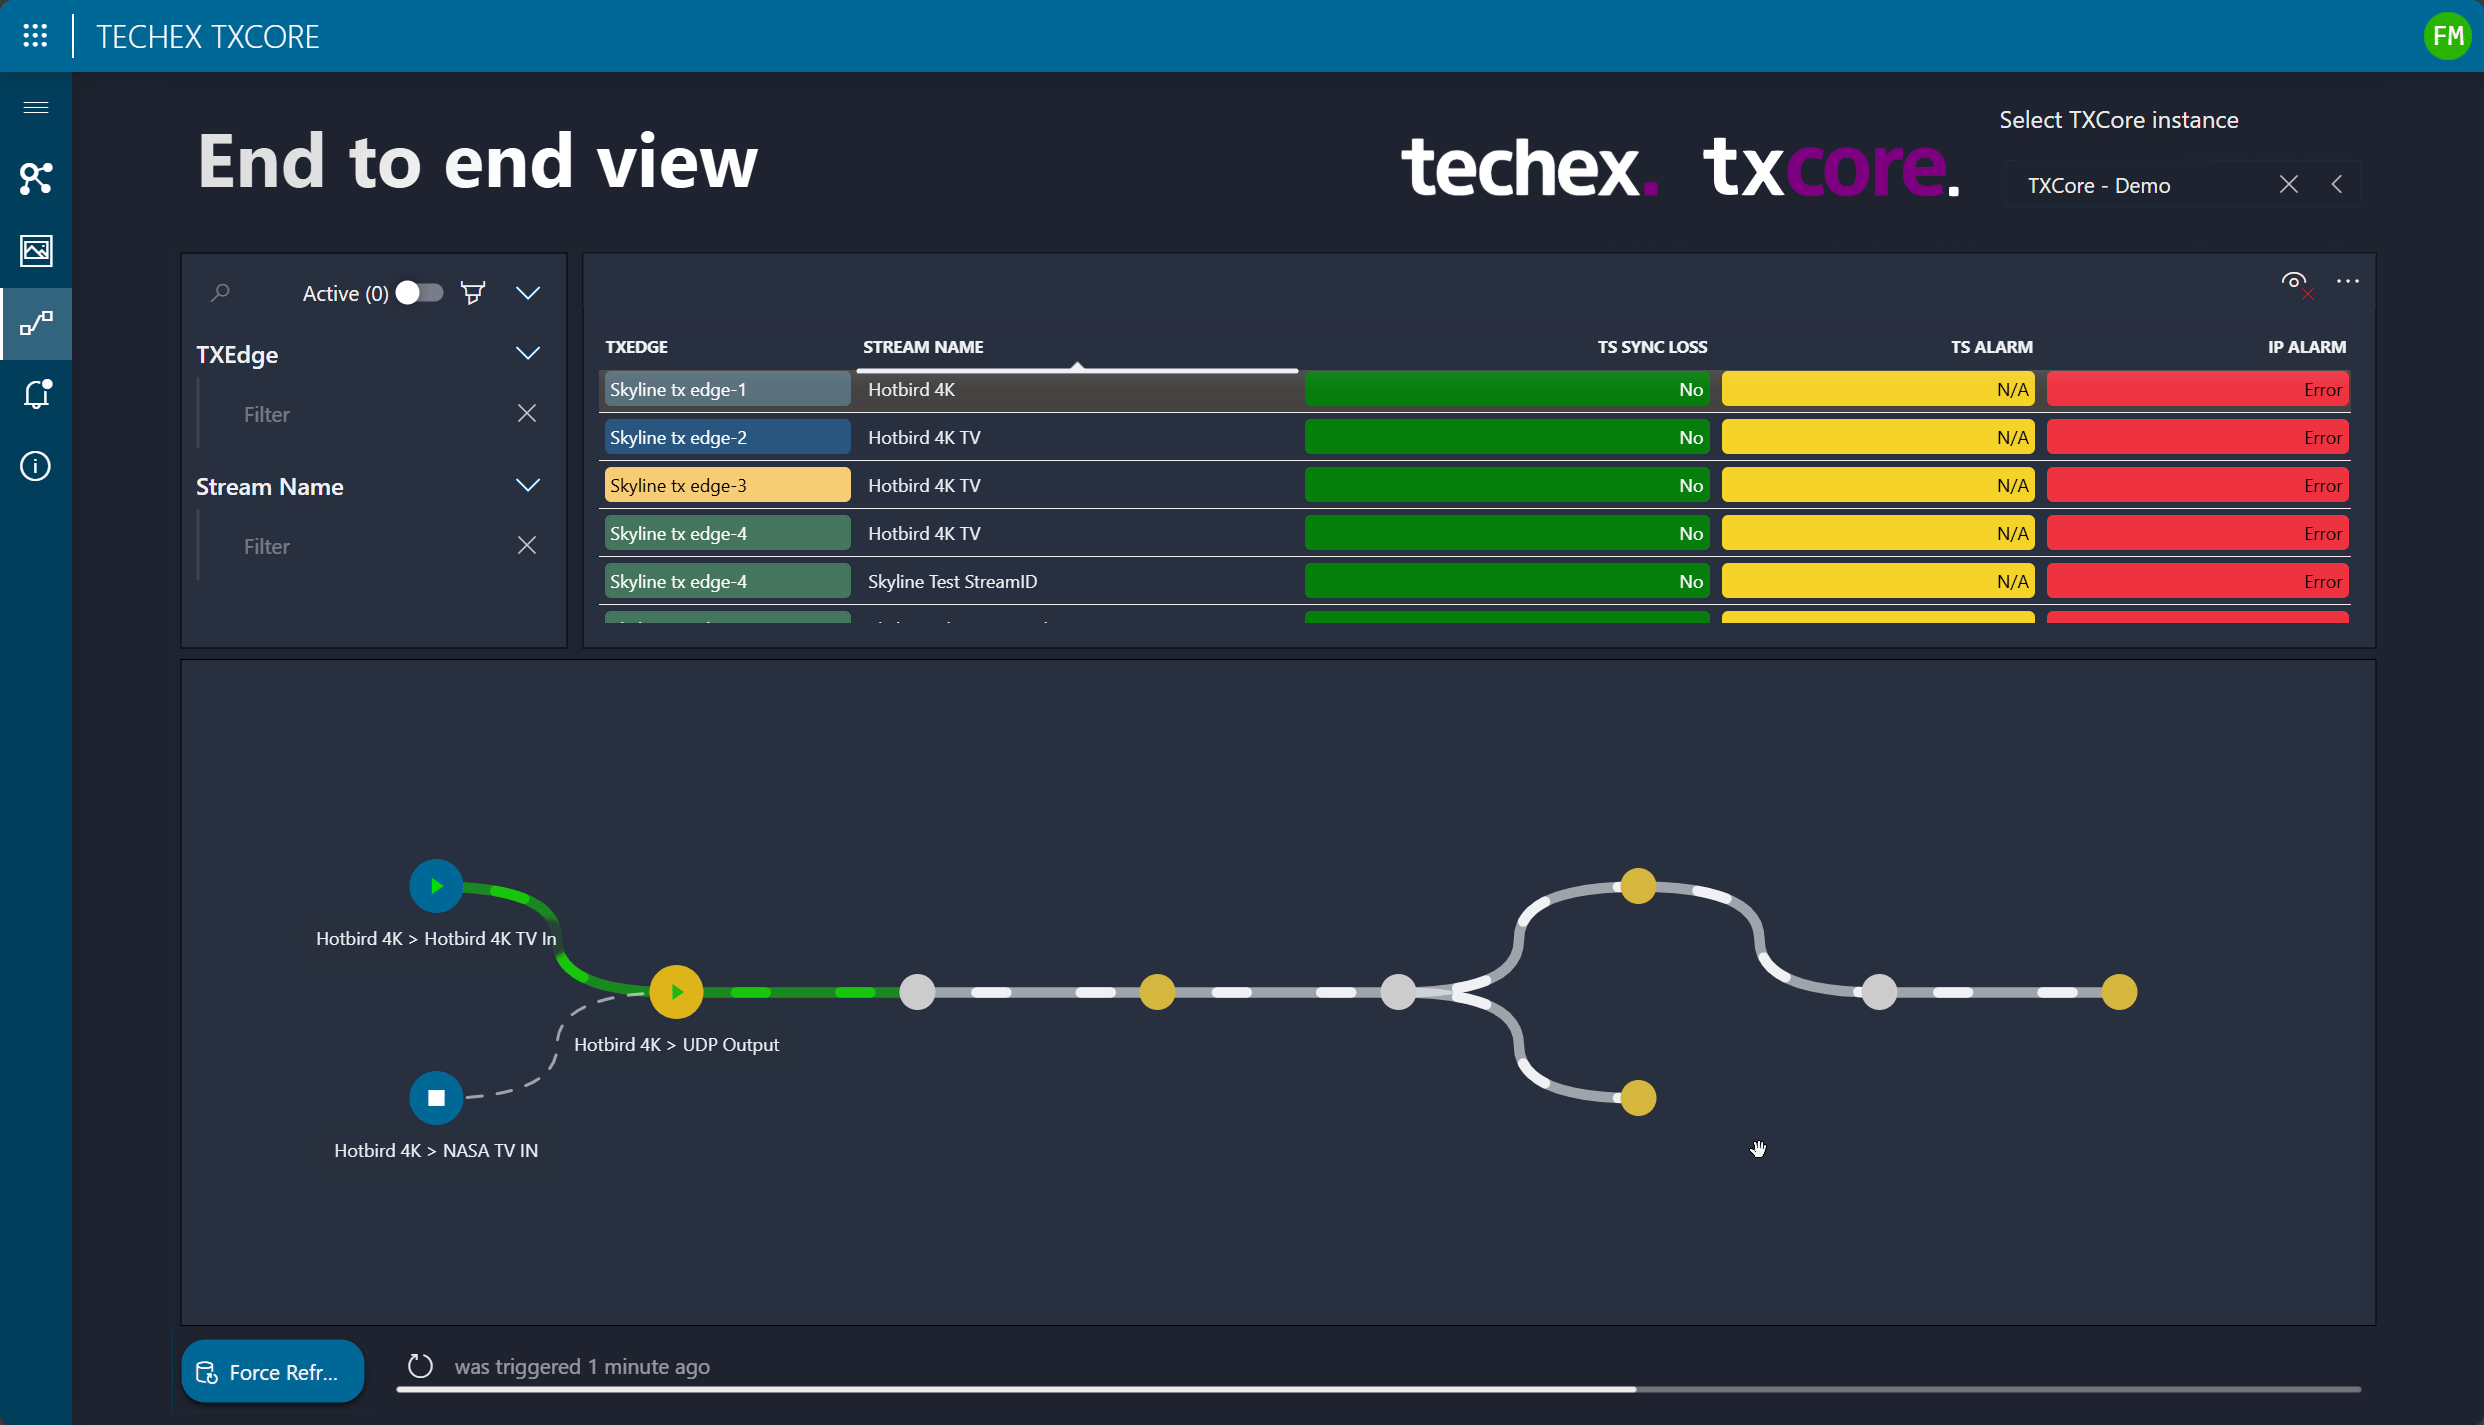The height and width of the screenshot is (1425, 2484).
Task: Click the Hotbird 4K TV In play node
Action: (x=436, y=886)
